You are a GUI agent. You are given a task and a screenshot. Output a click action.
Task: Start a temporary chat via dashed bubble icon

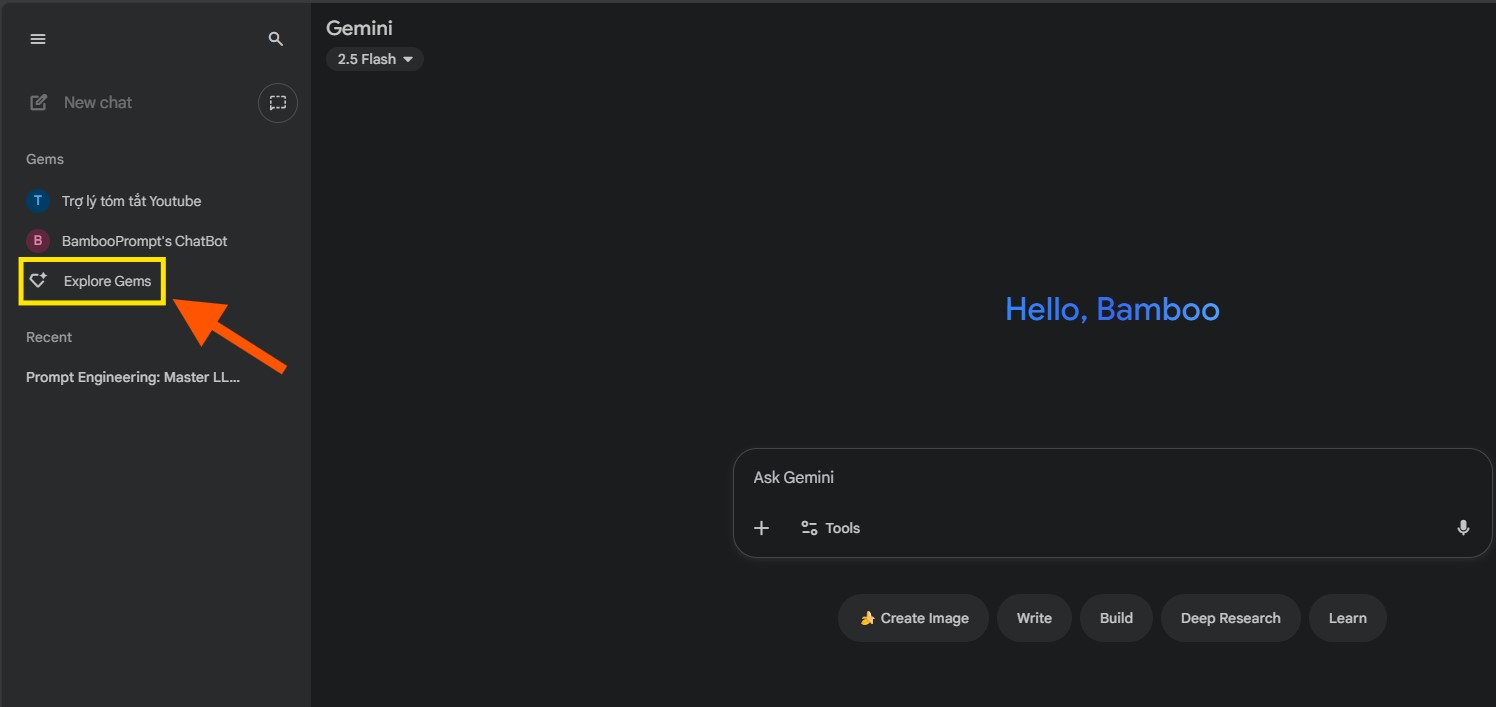pos(278,102)
